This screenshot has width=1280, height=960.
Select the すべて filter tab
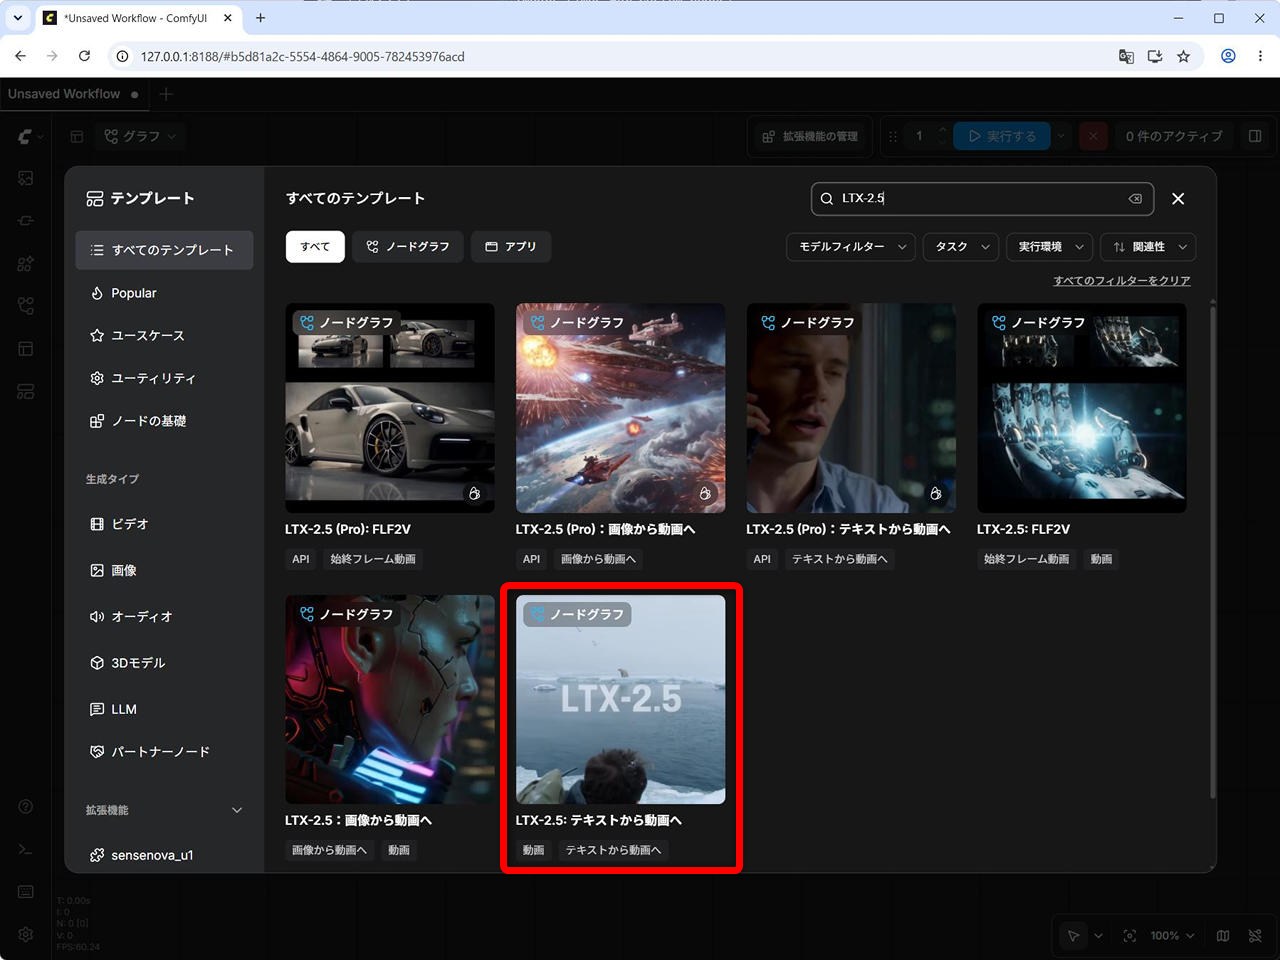(315, 247)
